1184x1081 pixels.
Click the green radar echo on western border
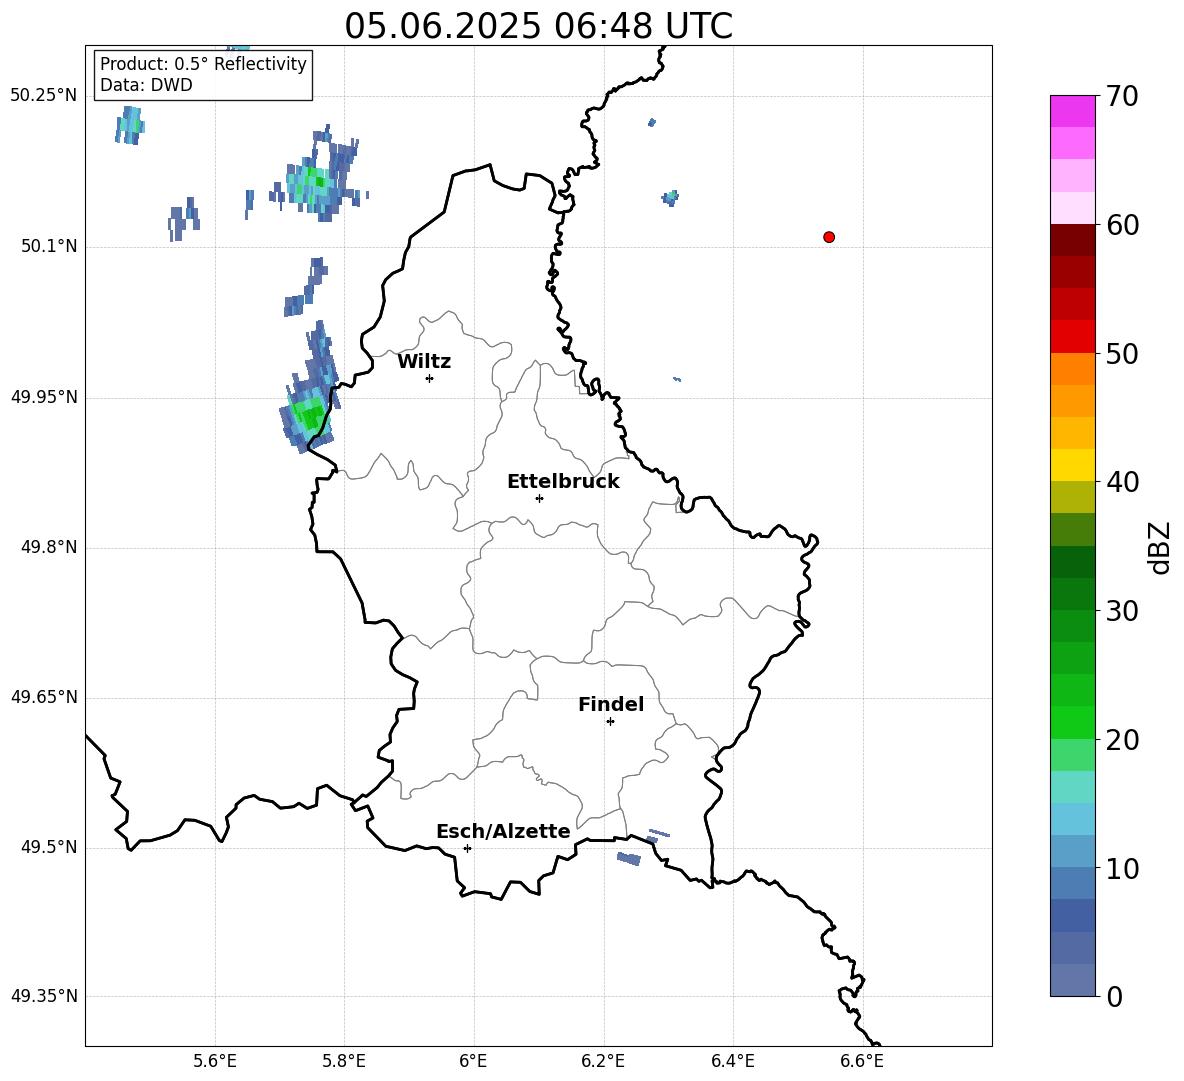pos(309,416)
